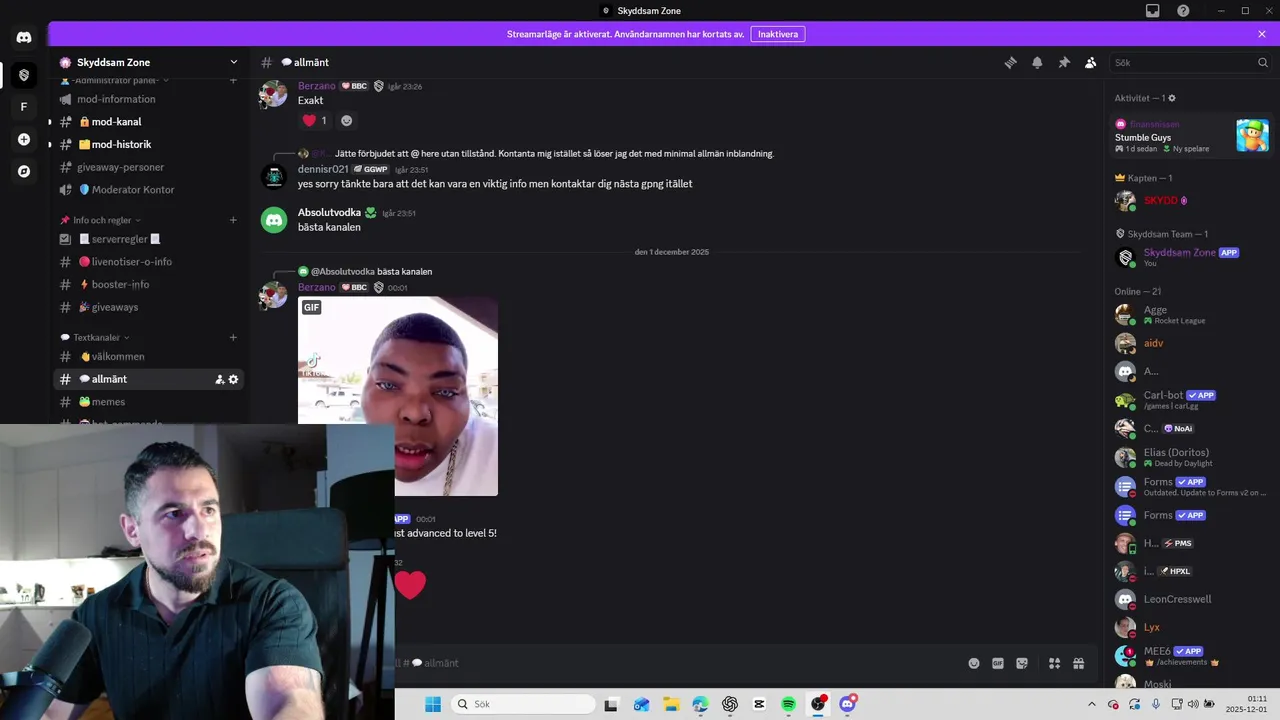This screenshot has height=720, width=1280.
Task: Open Skyddsam Zone APP member profile
Action: pos(1192,257)
